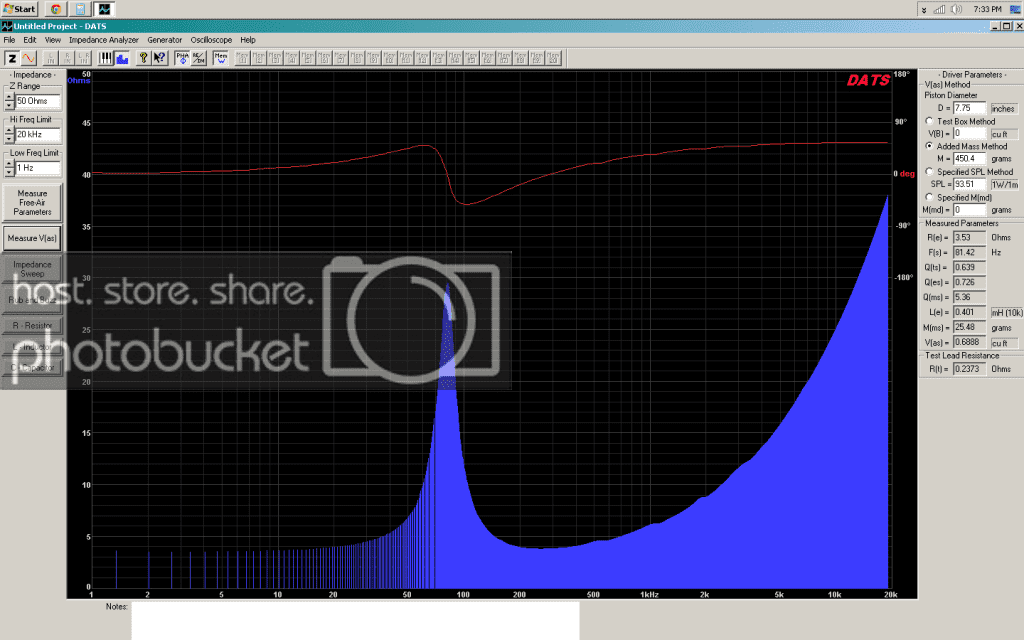Toggle the RE/IM display icon
The image size is (1024, 640).
click(x=199, y=58)
